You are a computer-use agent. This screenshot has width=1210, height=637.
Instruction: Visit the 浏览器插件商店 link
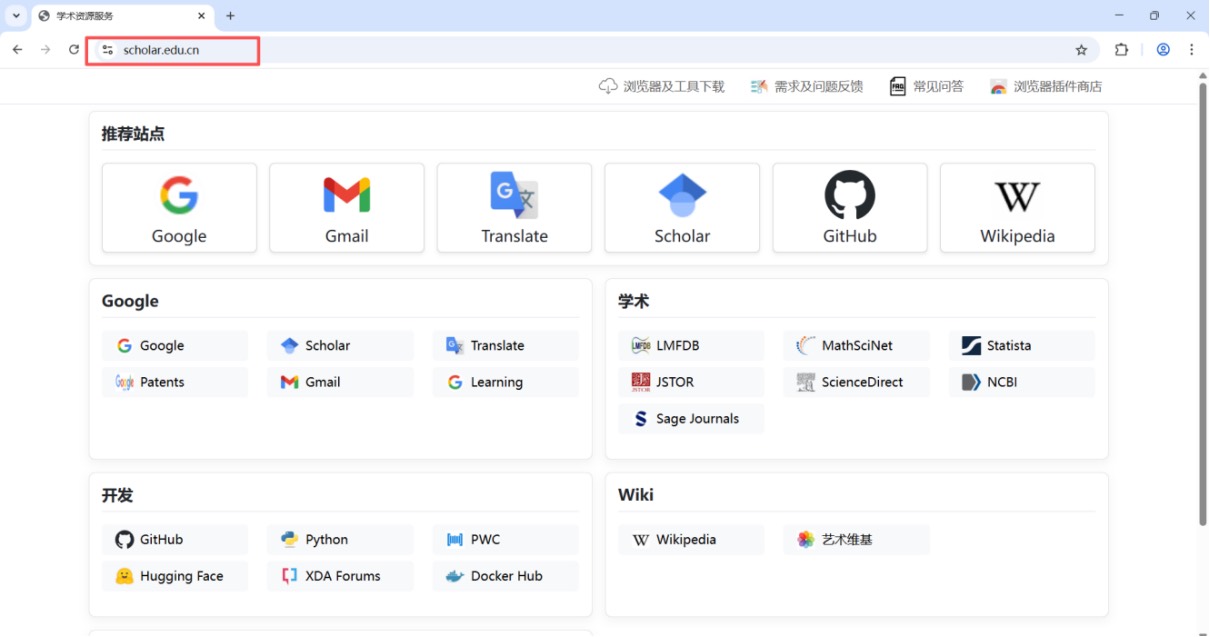[1046, 87]
